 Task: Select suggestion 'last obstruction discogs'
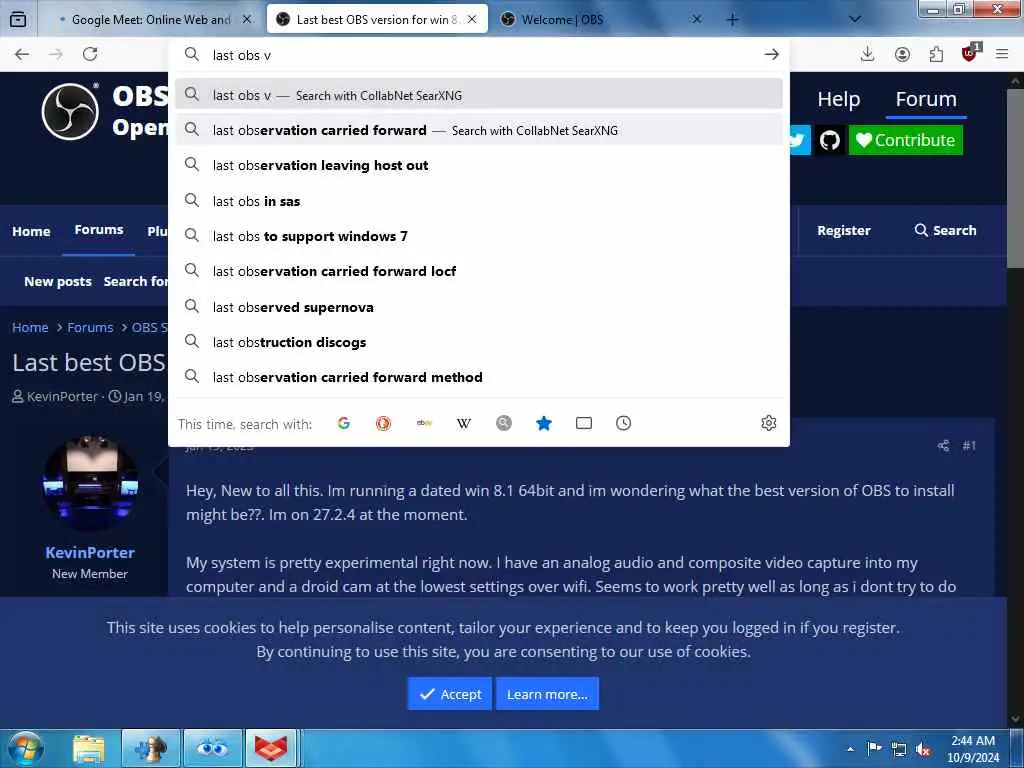coord(479,342)
